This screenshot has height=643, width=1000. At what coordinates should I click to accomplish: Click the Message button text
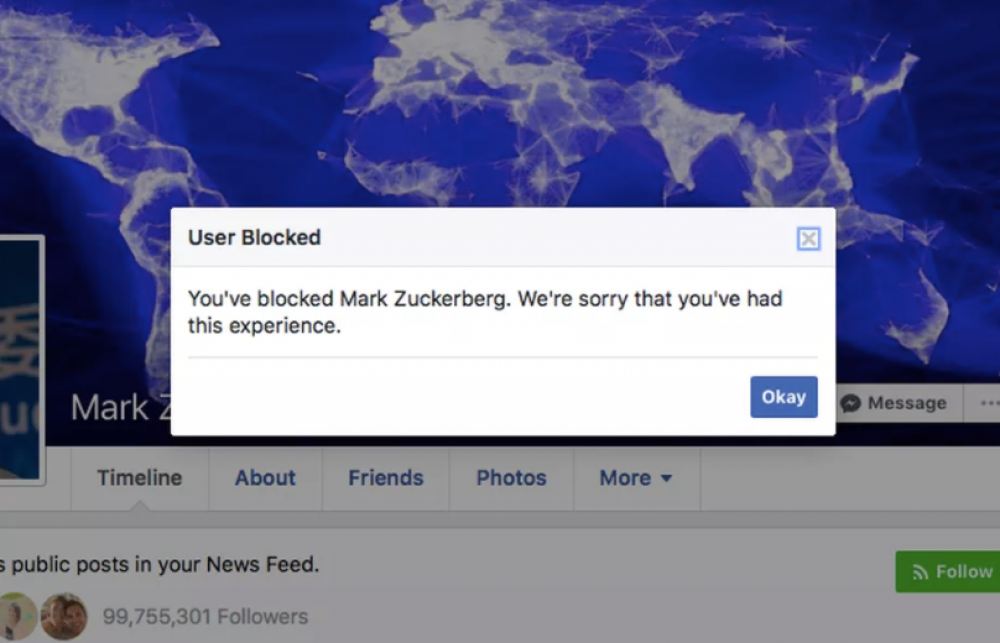907,403
